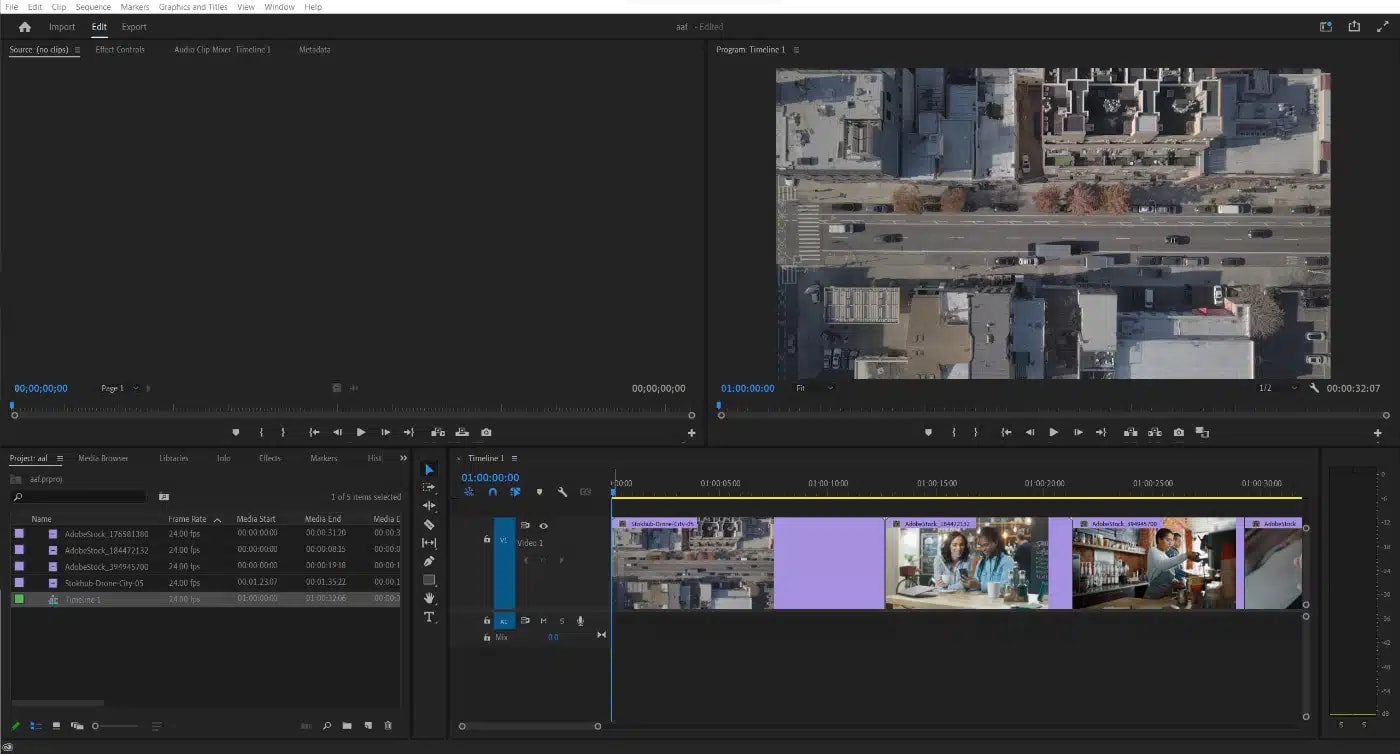Open the 1/2 playback resolution dropdown

tap(1277, 388)
